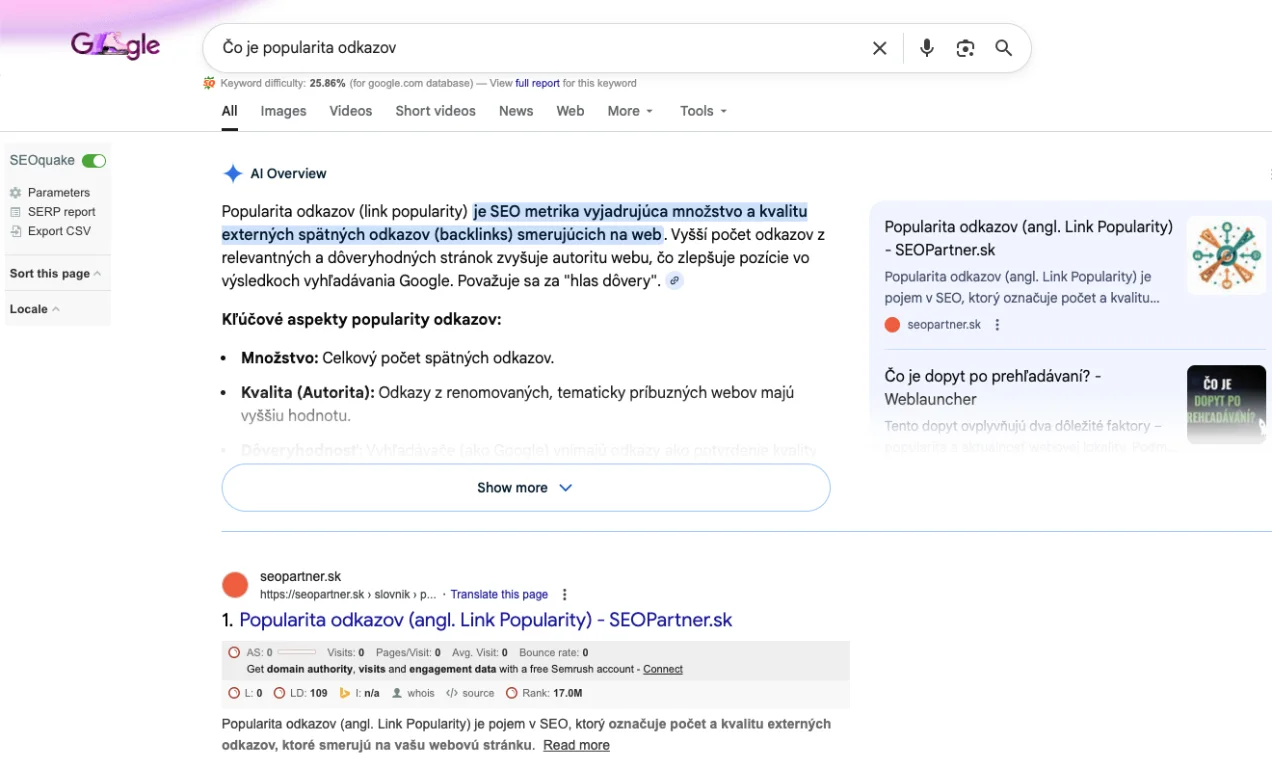Image resolution: width=1272 pixels, height=768 pixels.
Task: Clear the search box with the X icon
Action: point(879,48)
